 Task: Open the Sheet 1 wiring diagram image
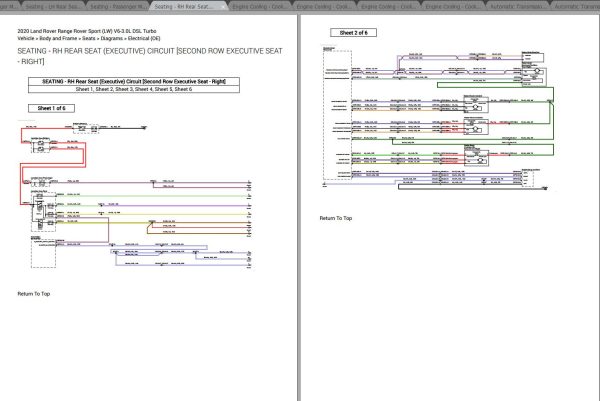[136, 195]
